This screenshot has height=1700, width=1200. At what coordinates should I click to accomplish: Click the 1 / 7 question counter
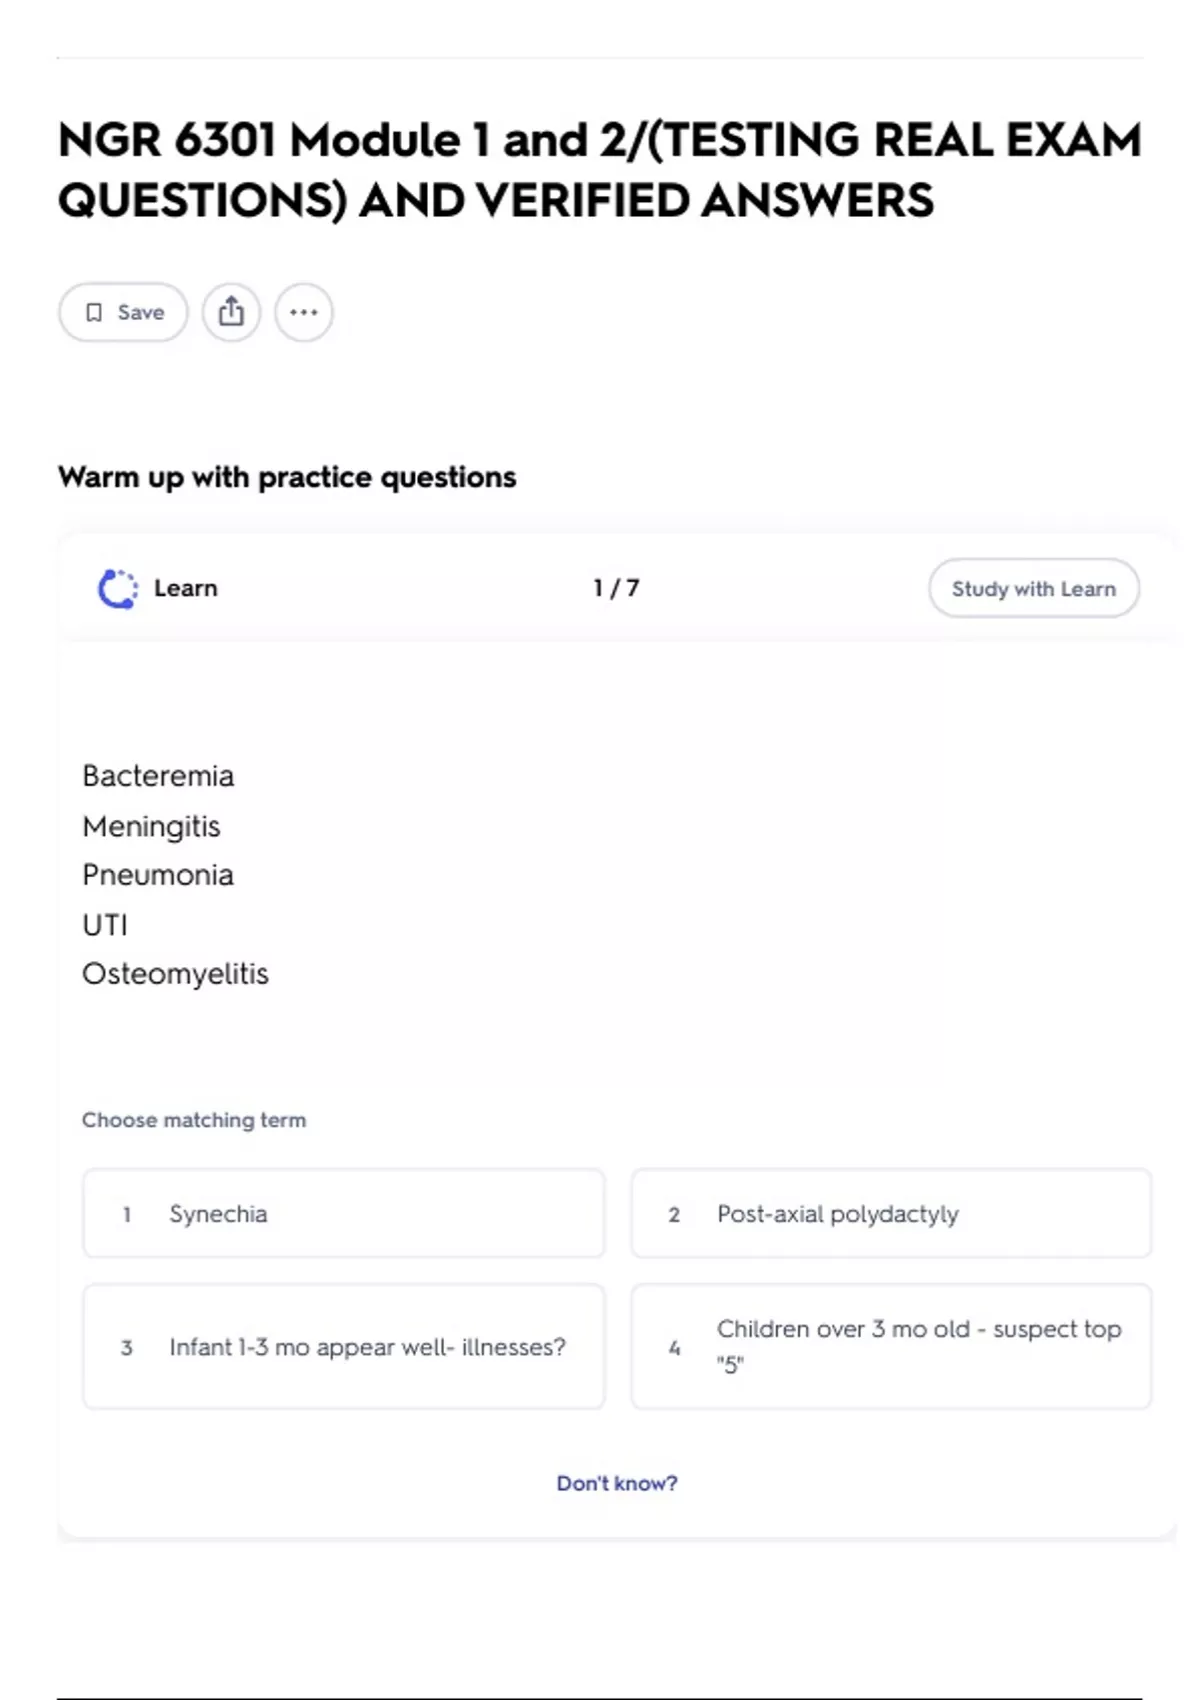(616, 588)
